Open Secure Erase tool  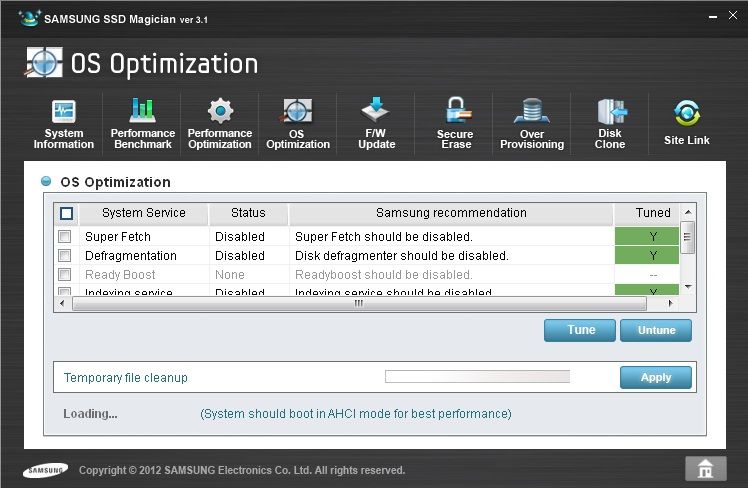tap(456, 124)
